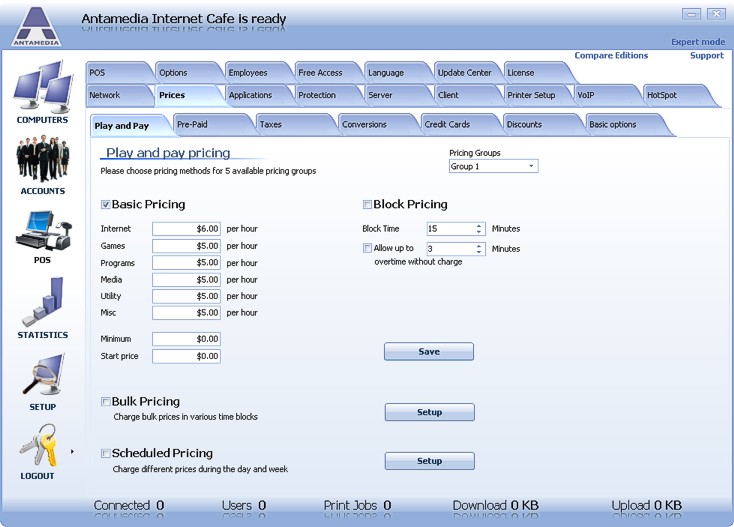Edit the Internet price per hour field

(x=186, y=229)
